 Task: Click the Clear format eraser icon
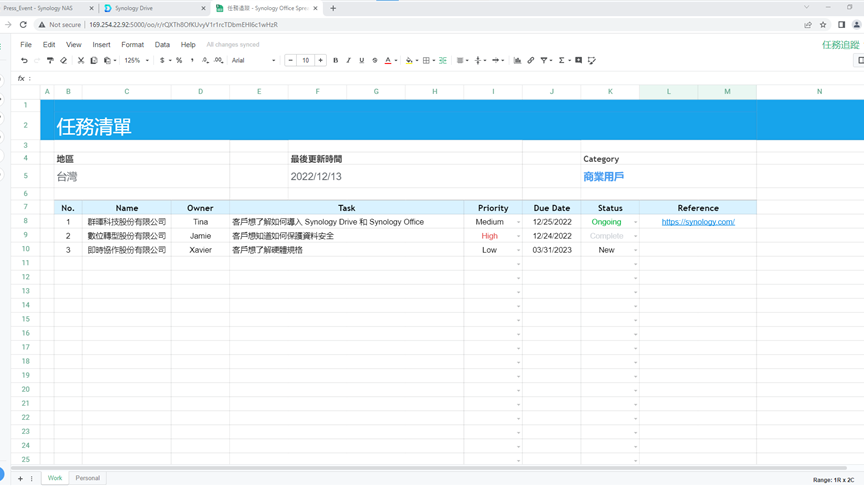[63, 61]
